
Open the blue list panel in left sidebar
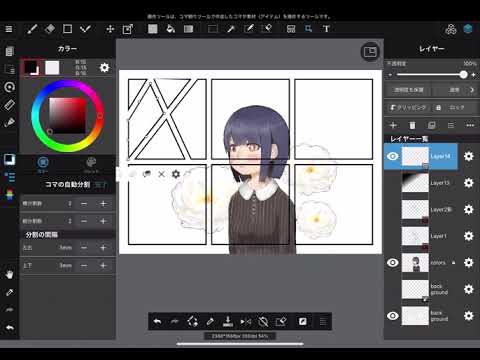tap(9, 177)
